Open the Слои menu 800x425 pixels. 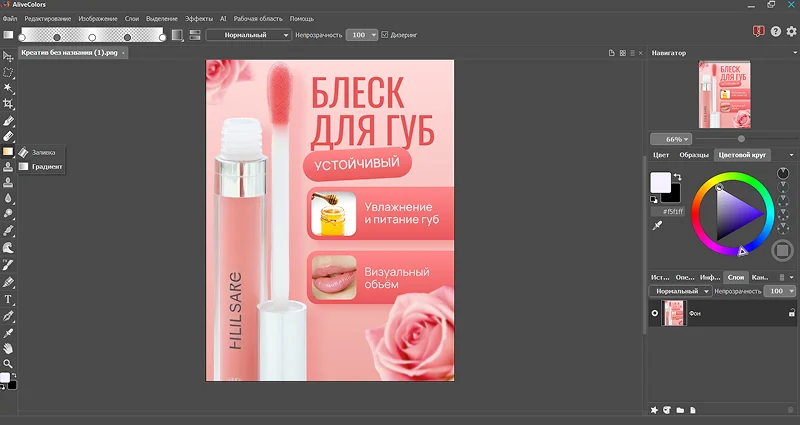132,18
